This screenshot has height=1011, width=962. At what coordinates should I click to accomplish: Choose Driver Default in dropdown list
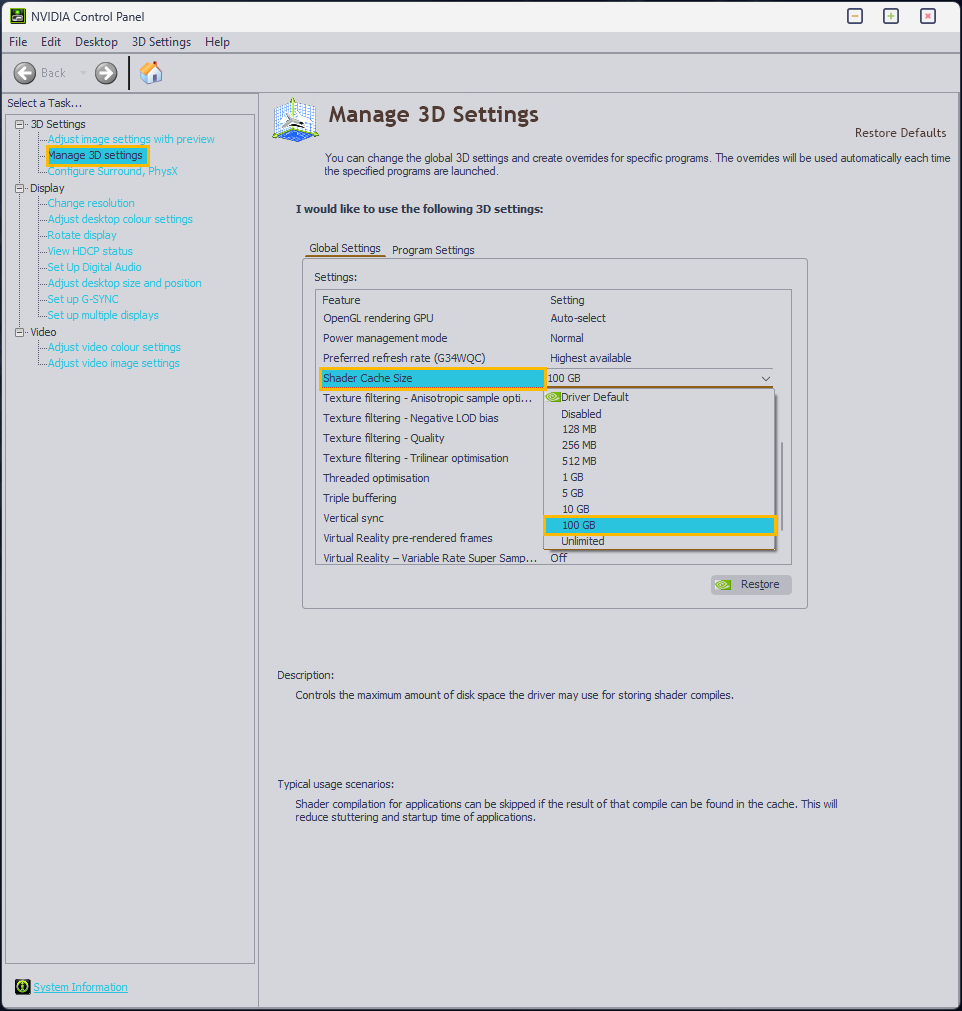(659, 397)
